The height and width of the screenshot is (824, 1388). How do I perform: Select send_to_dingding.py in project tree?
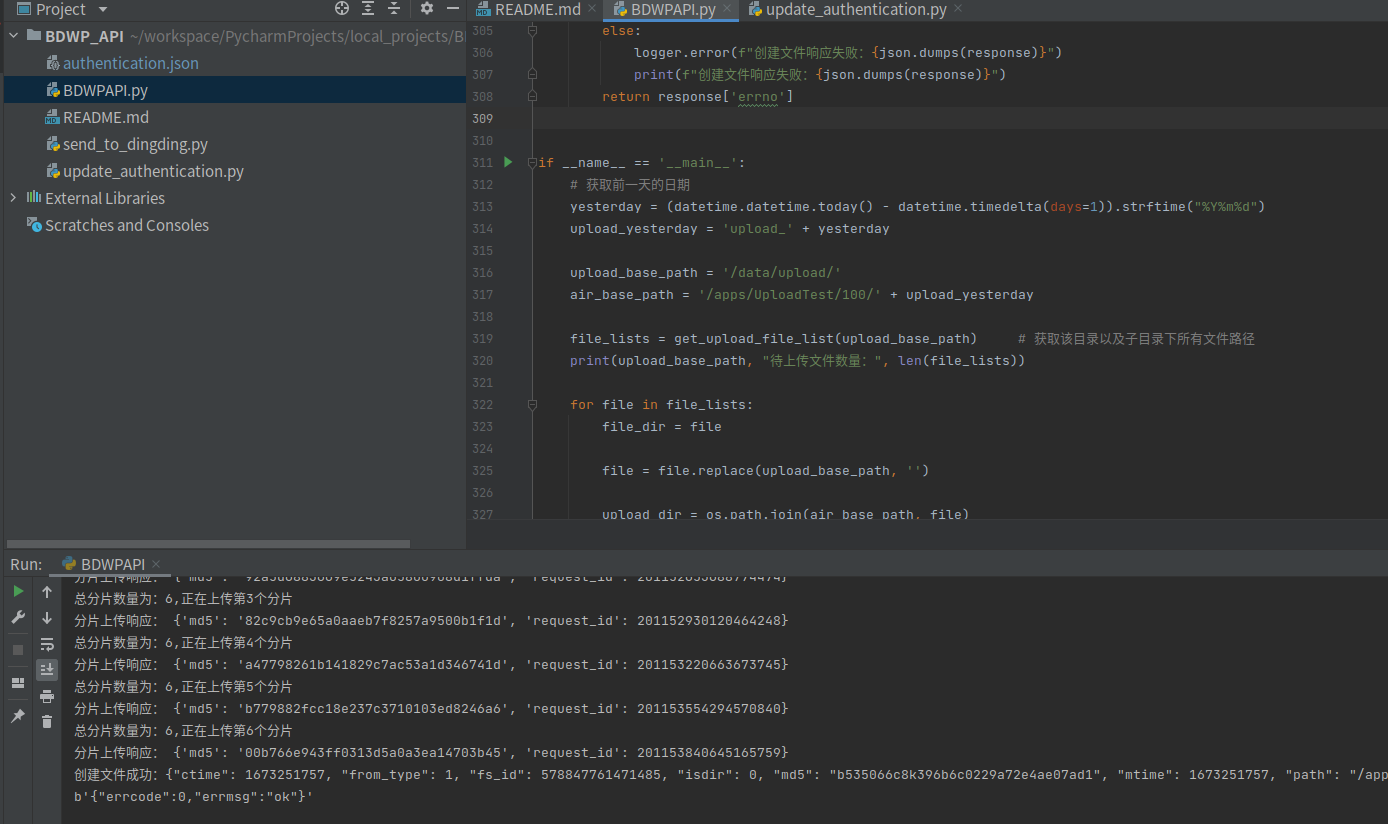coord(135,144)
